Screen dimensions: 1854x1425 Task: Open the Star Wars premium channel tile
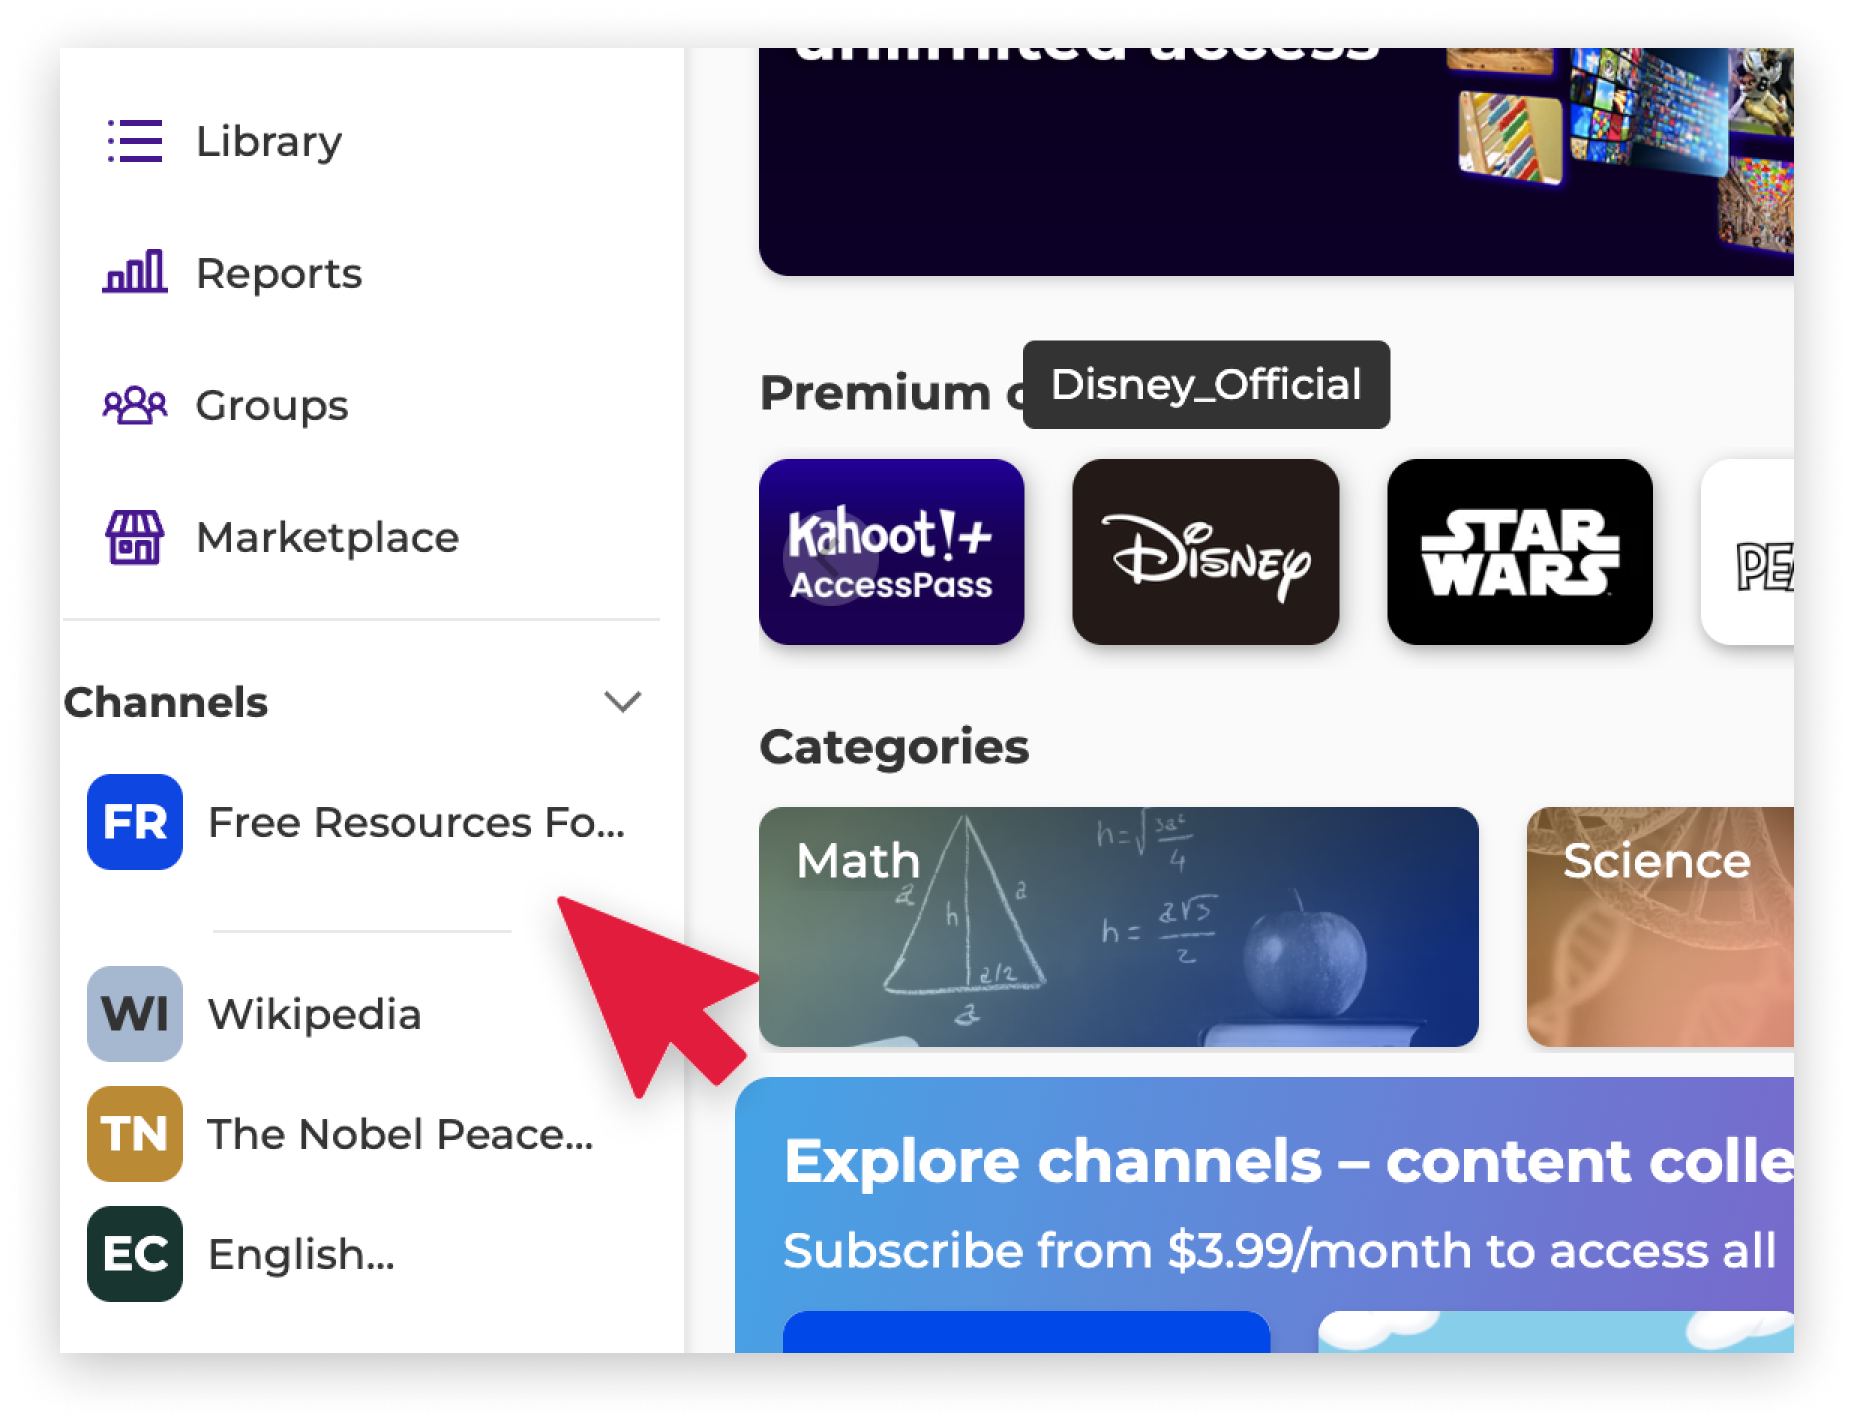pos(1519,551)
